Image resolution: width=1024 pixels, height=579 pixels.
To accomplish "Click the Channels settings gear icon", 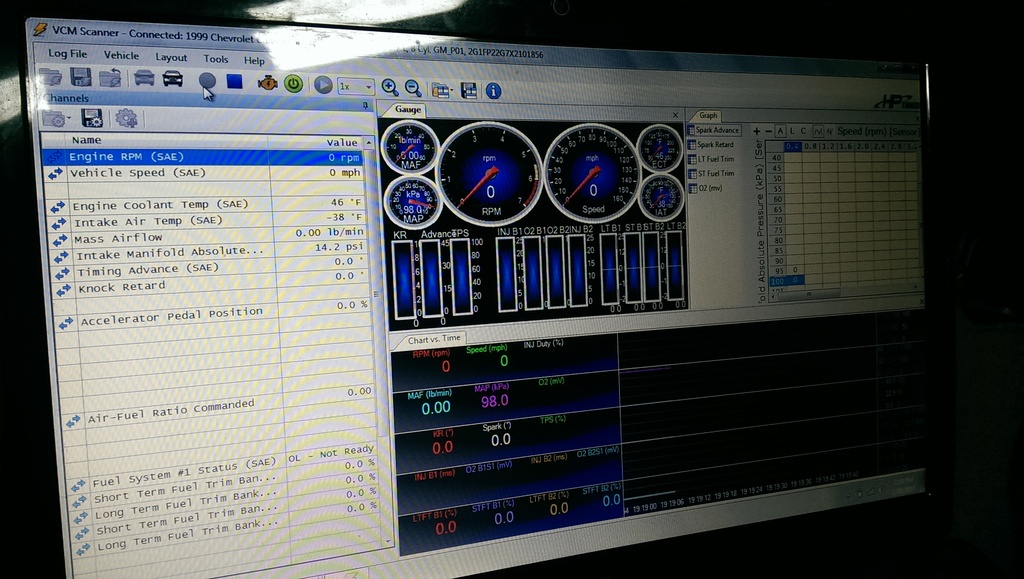I will point(126,118).
